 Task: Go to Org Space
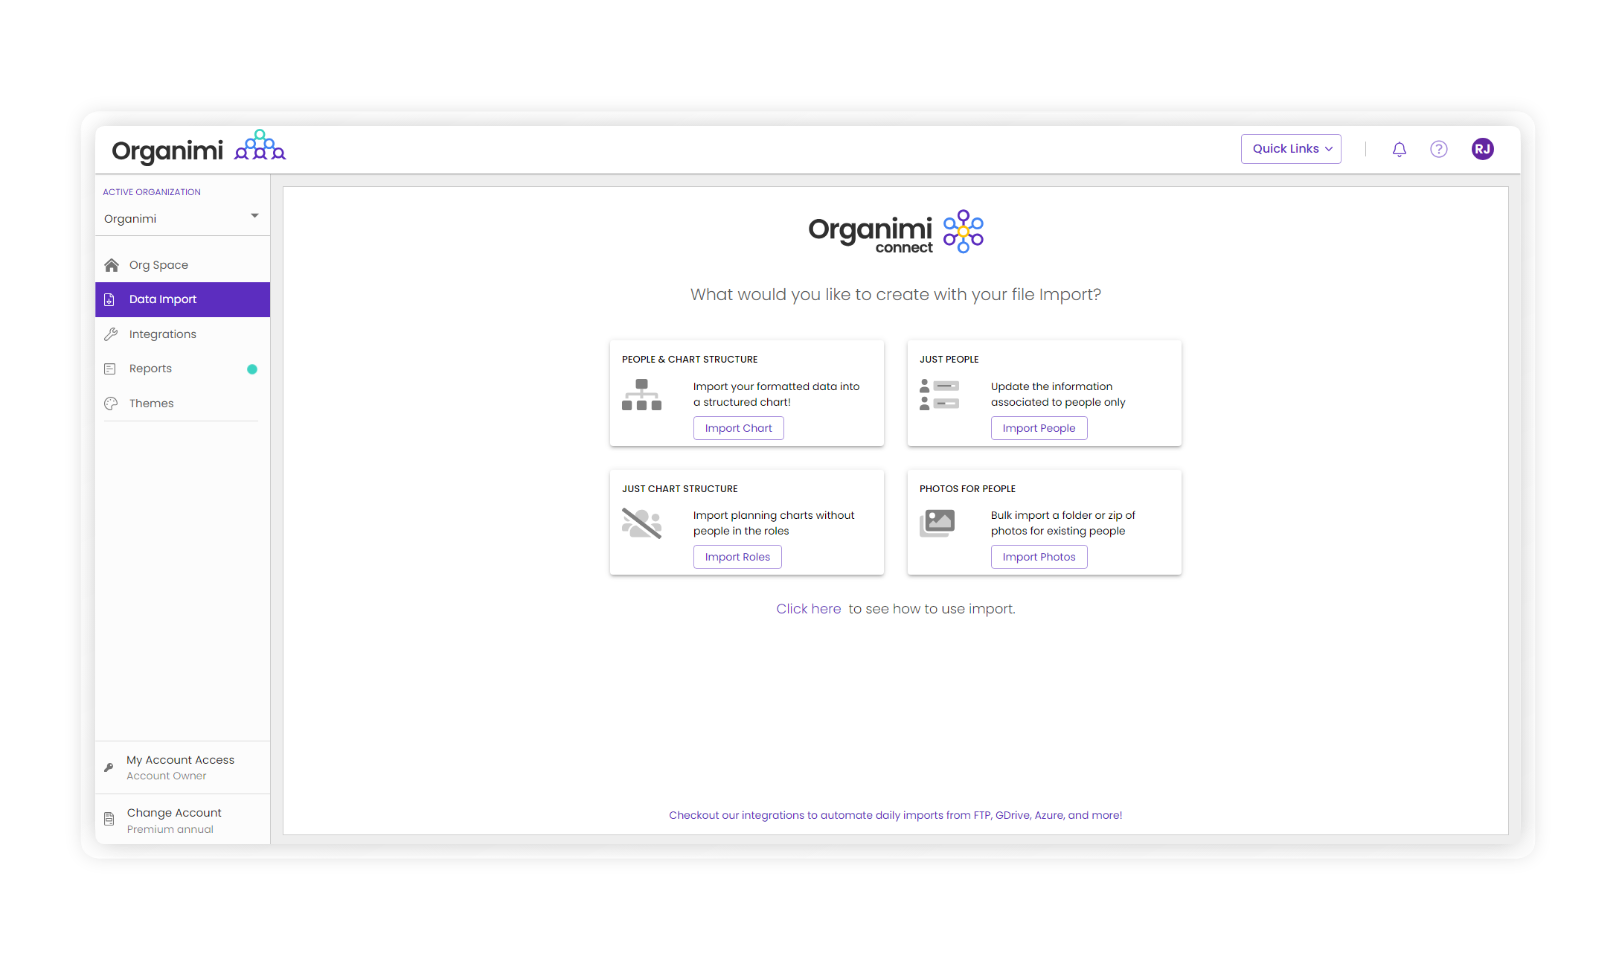click(x=182, y=265)
